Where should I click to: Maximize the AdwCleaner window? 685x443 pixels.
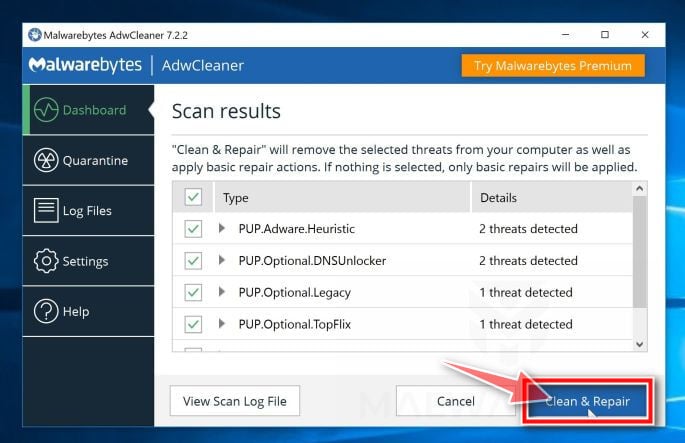[x=605, y=35]
